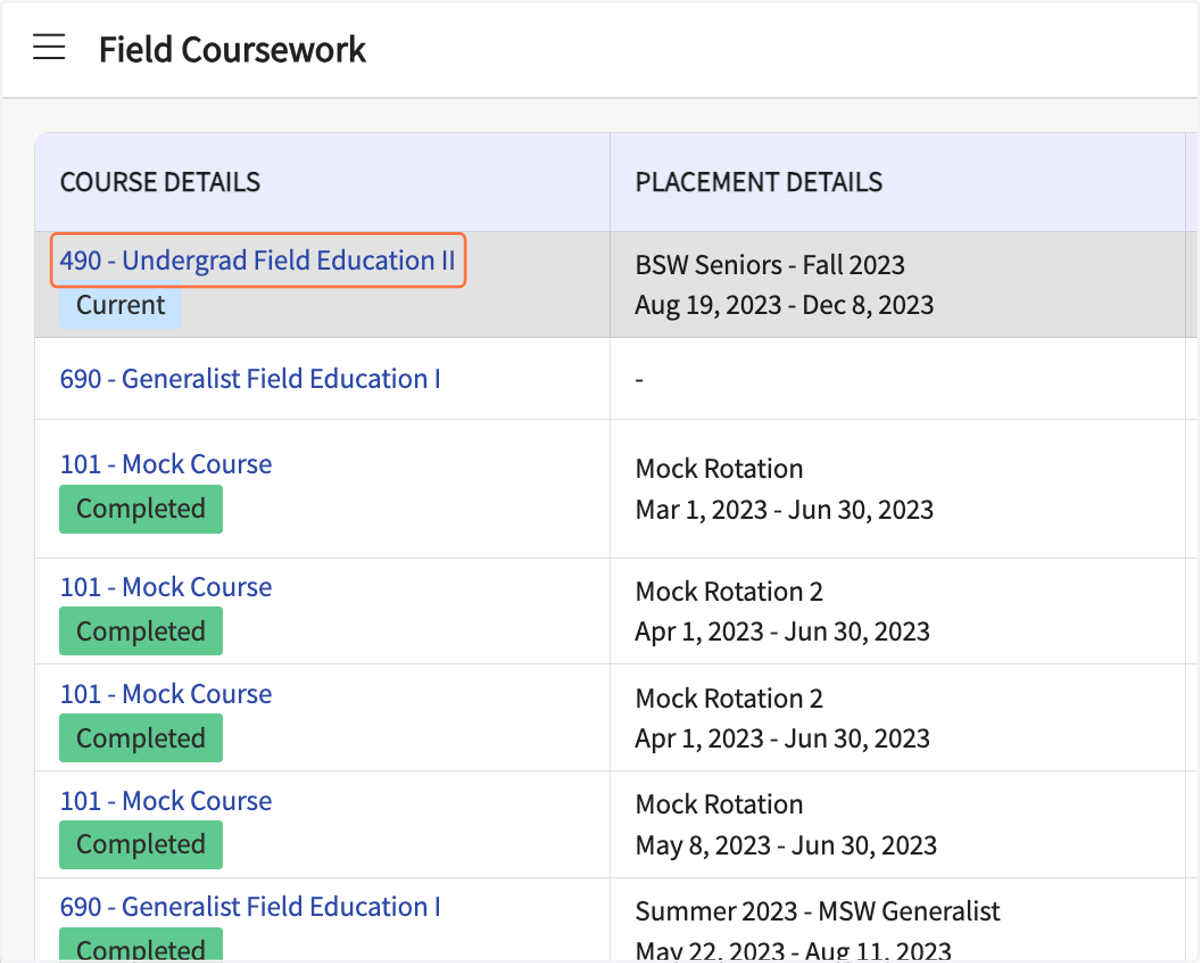
Task: Click the Current status badge
Action: pyautogui.click(x=120, y=305)
